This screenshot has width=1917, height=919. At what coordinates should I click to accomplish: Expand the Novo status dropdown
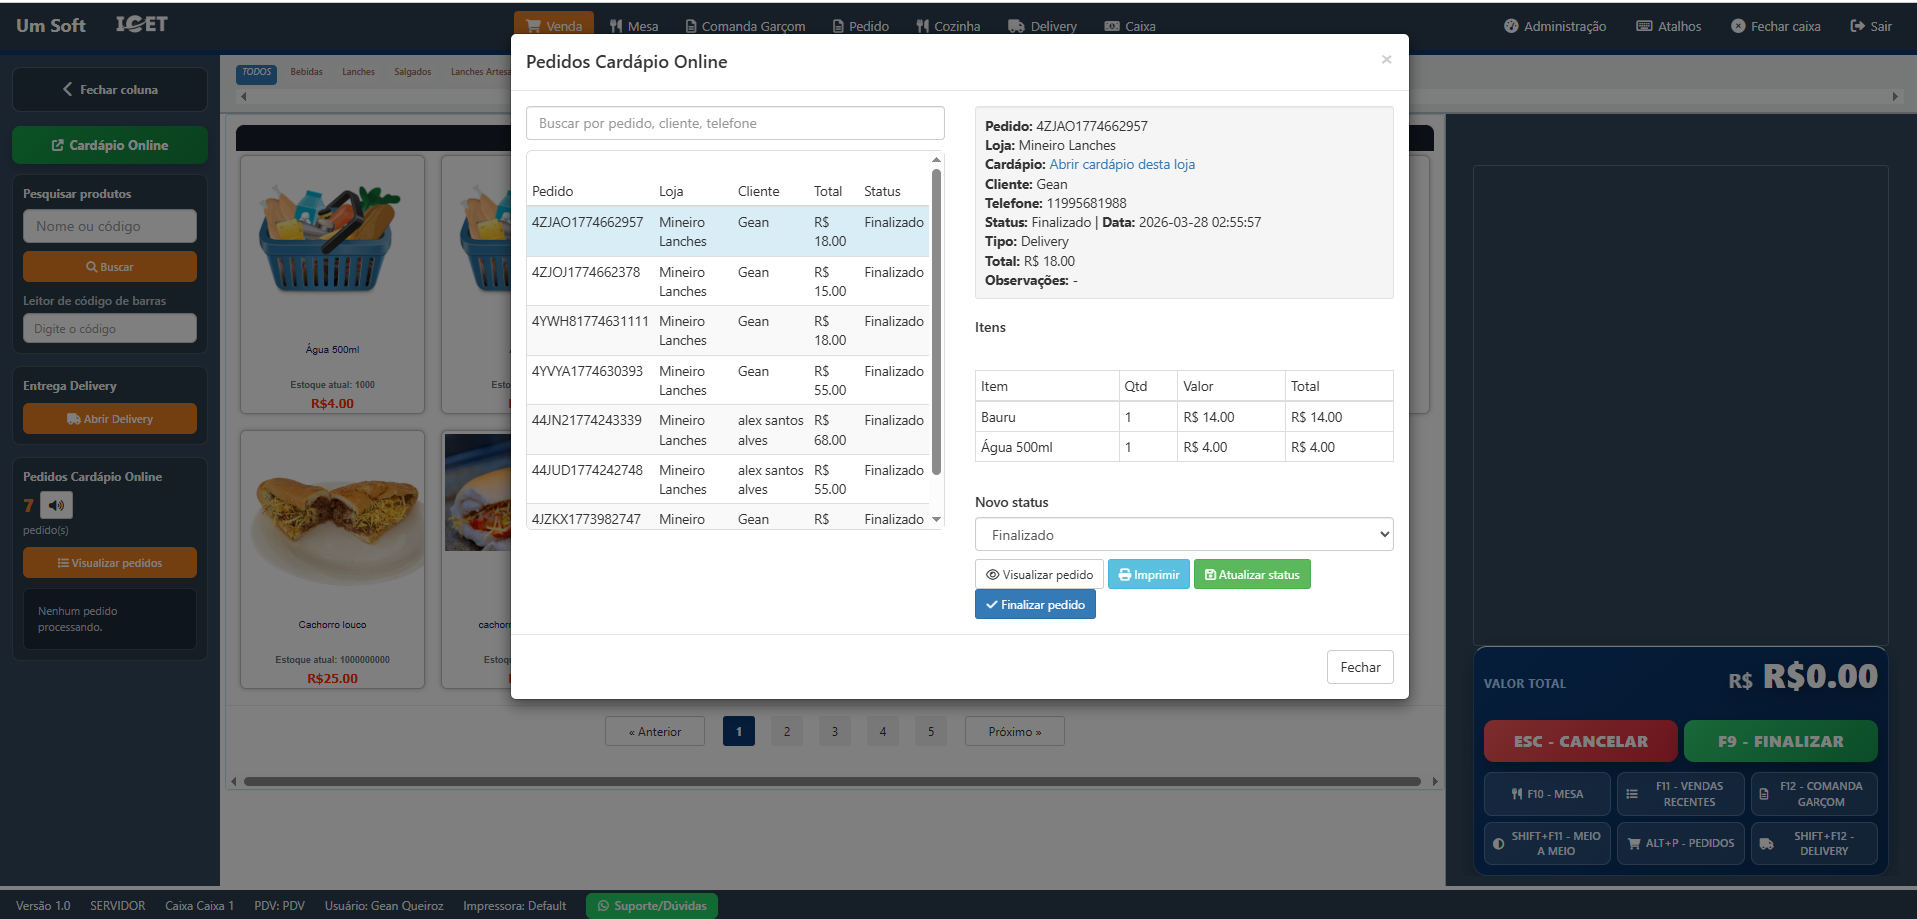pos(1183,535)
